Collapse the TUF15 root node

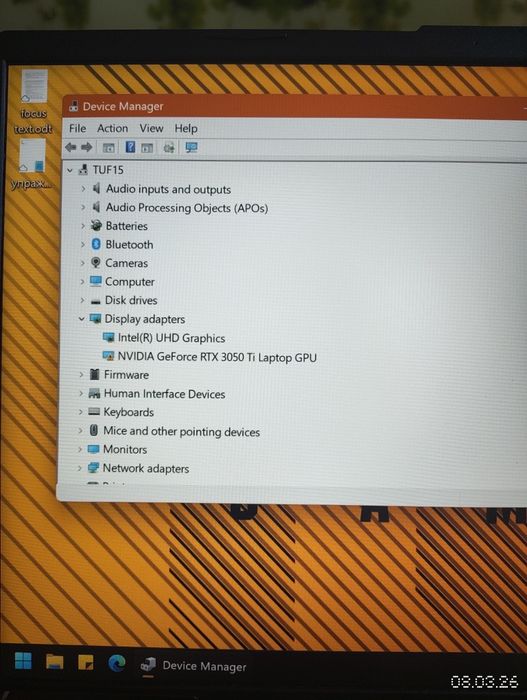[70, 170]
